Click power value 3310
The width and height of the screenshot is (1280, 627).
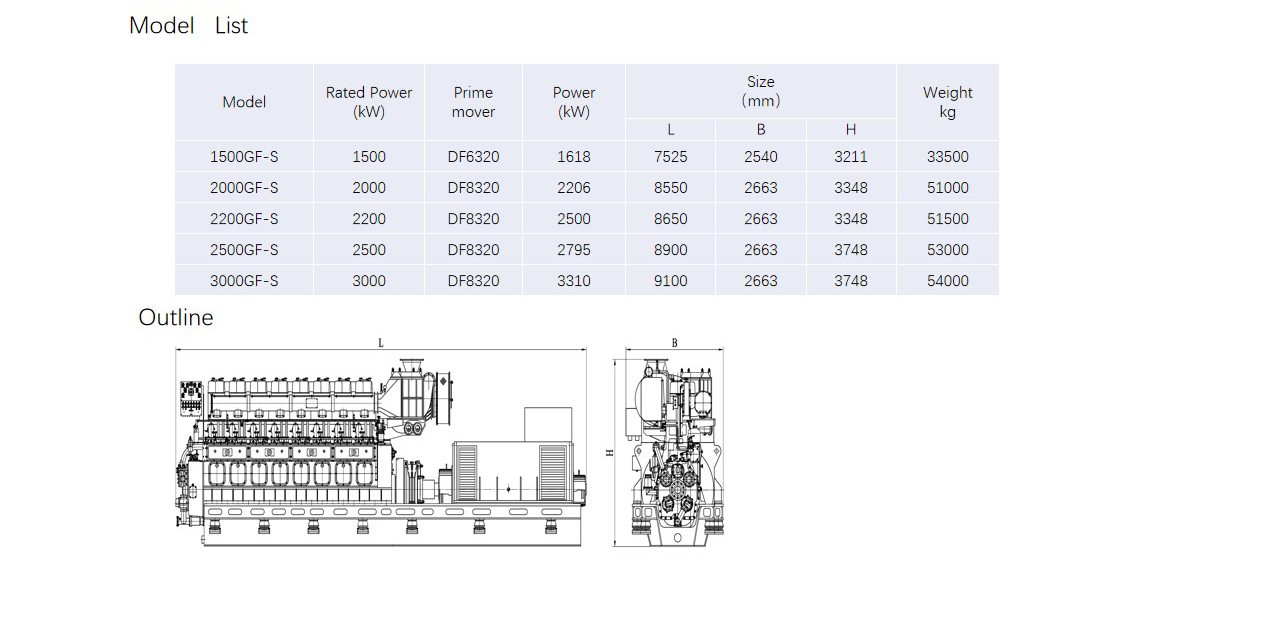click(574, 280)
